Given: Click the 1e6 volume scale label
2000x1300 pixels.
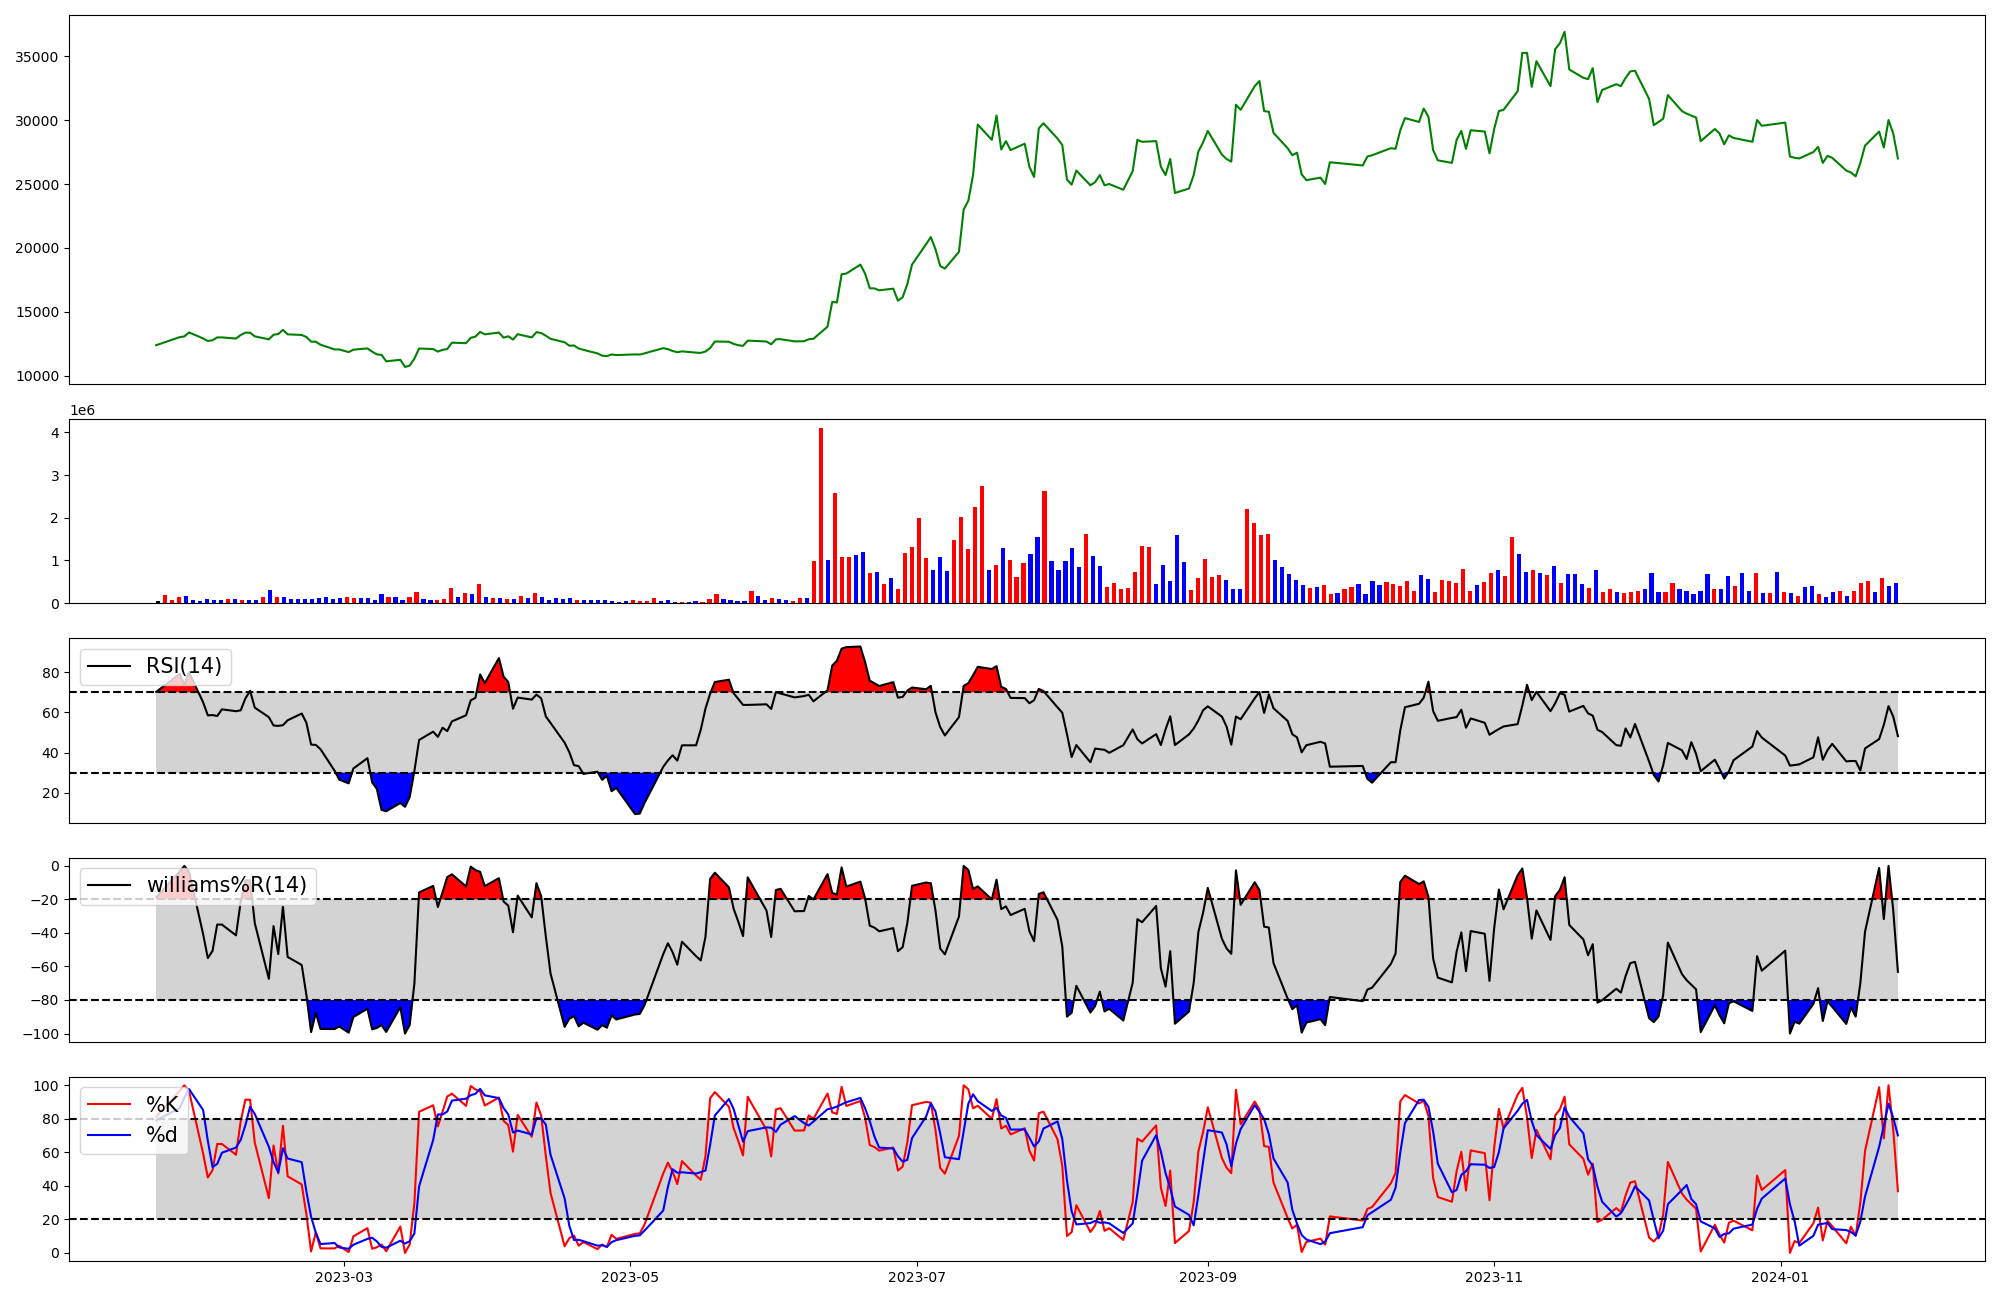Looking at the screenshot, I should [x=82, y=410].
